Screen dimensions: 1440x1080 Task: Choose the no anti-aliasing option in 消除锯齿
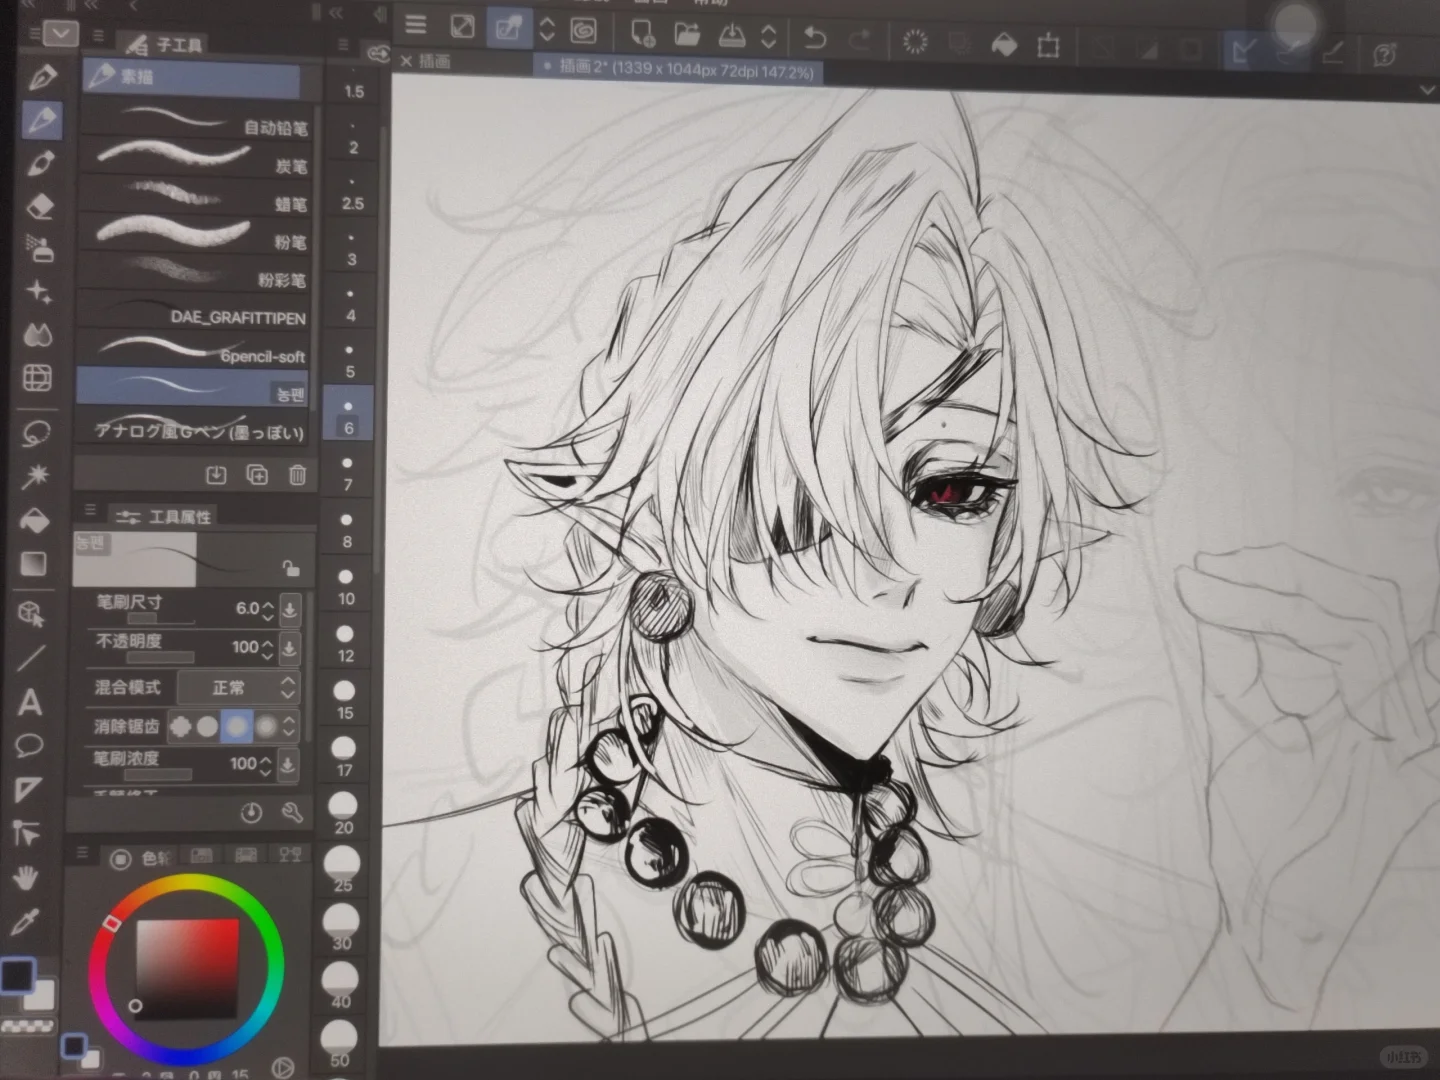coord(180,726)
